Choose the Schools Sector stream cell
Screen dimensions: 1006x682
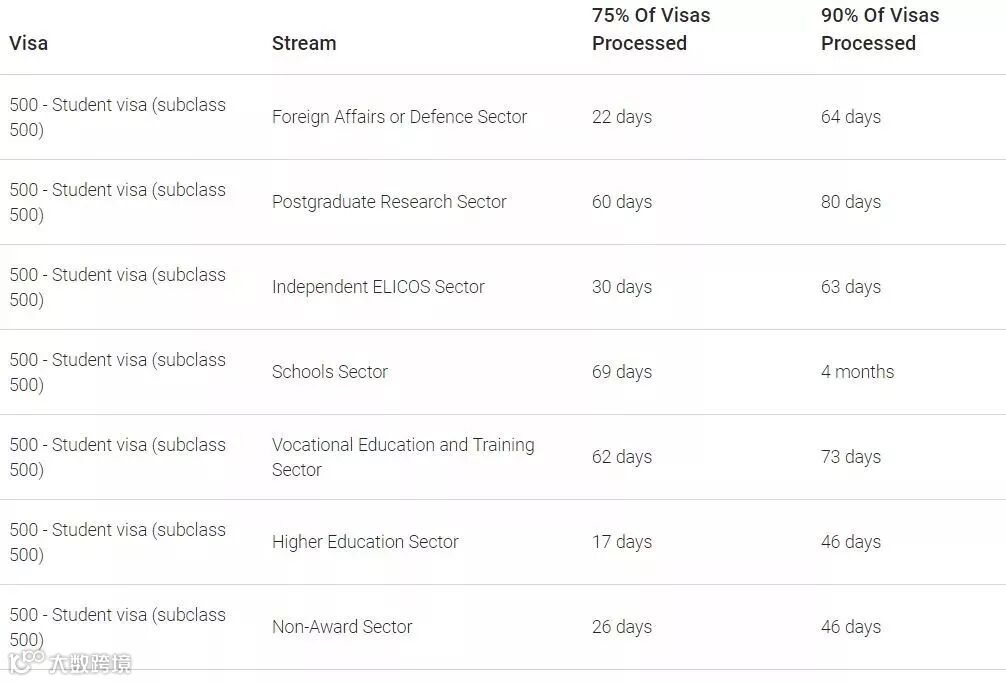click(330, 372)
